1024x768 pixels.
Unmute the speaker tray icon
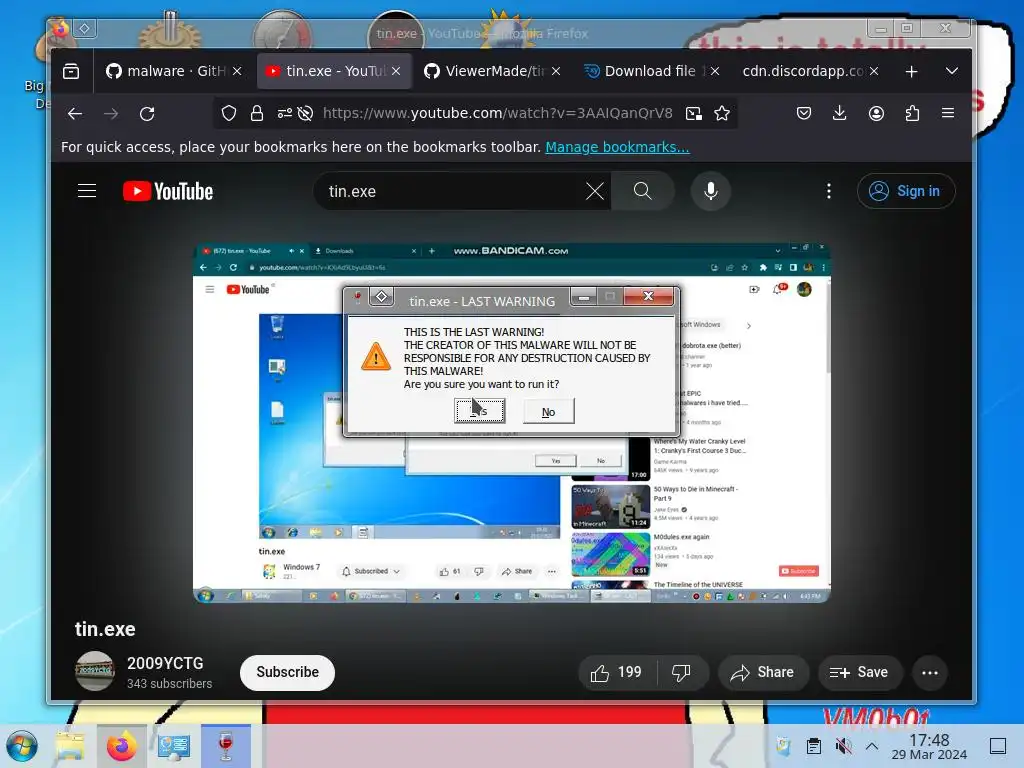[844, 746]
